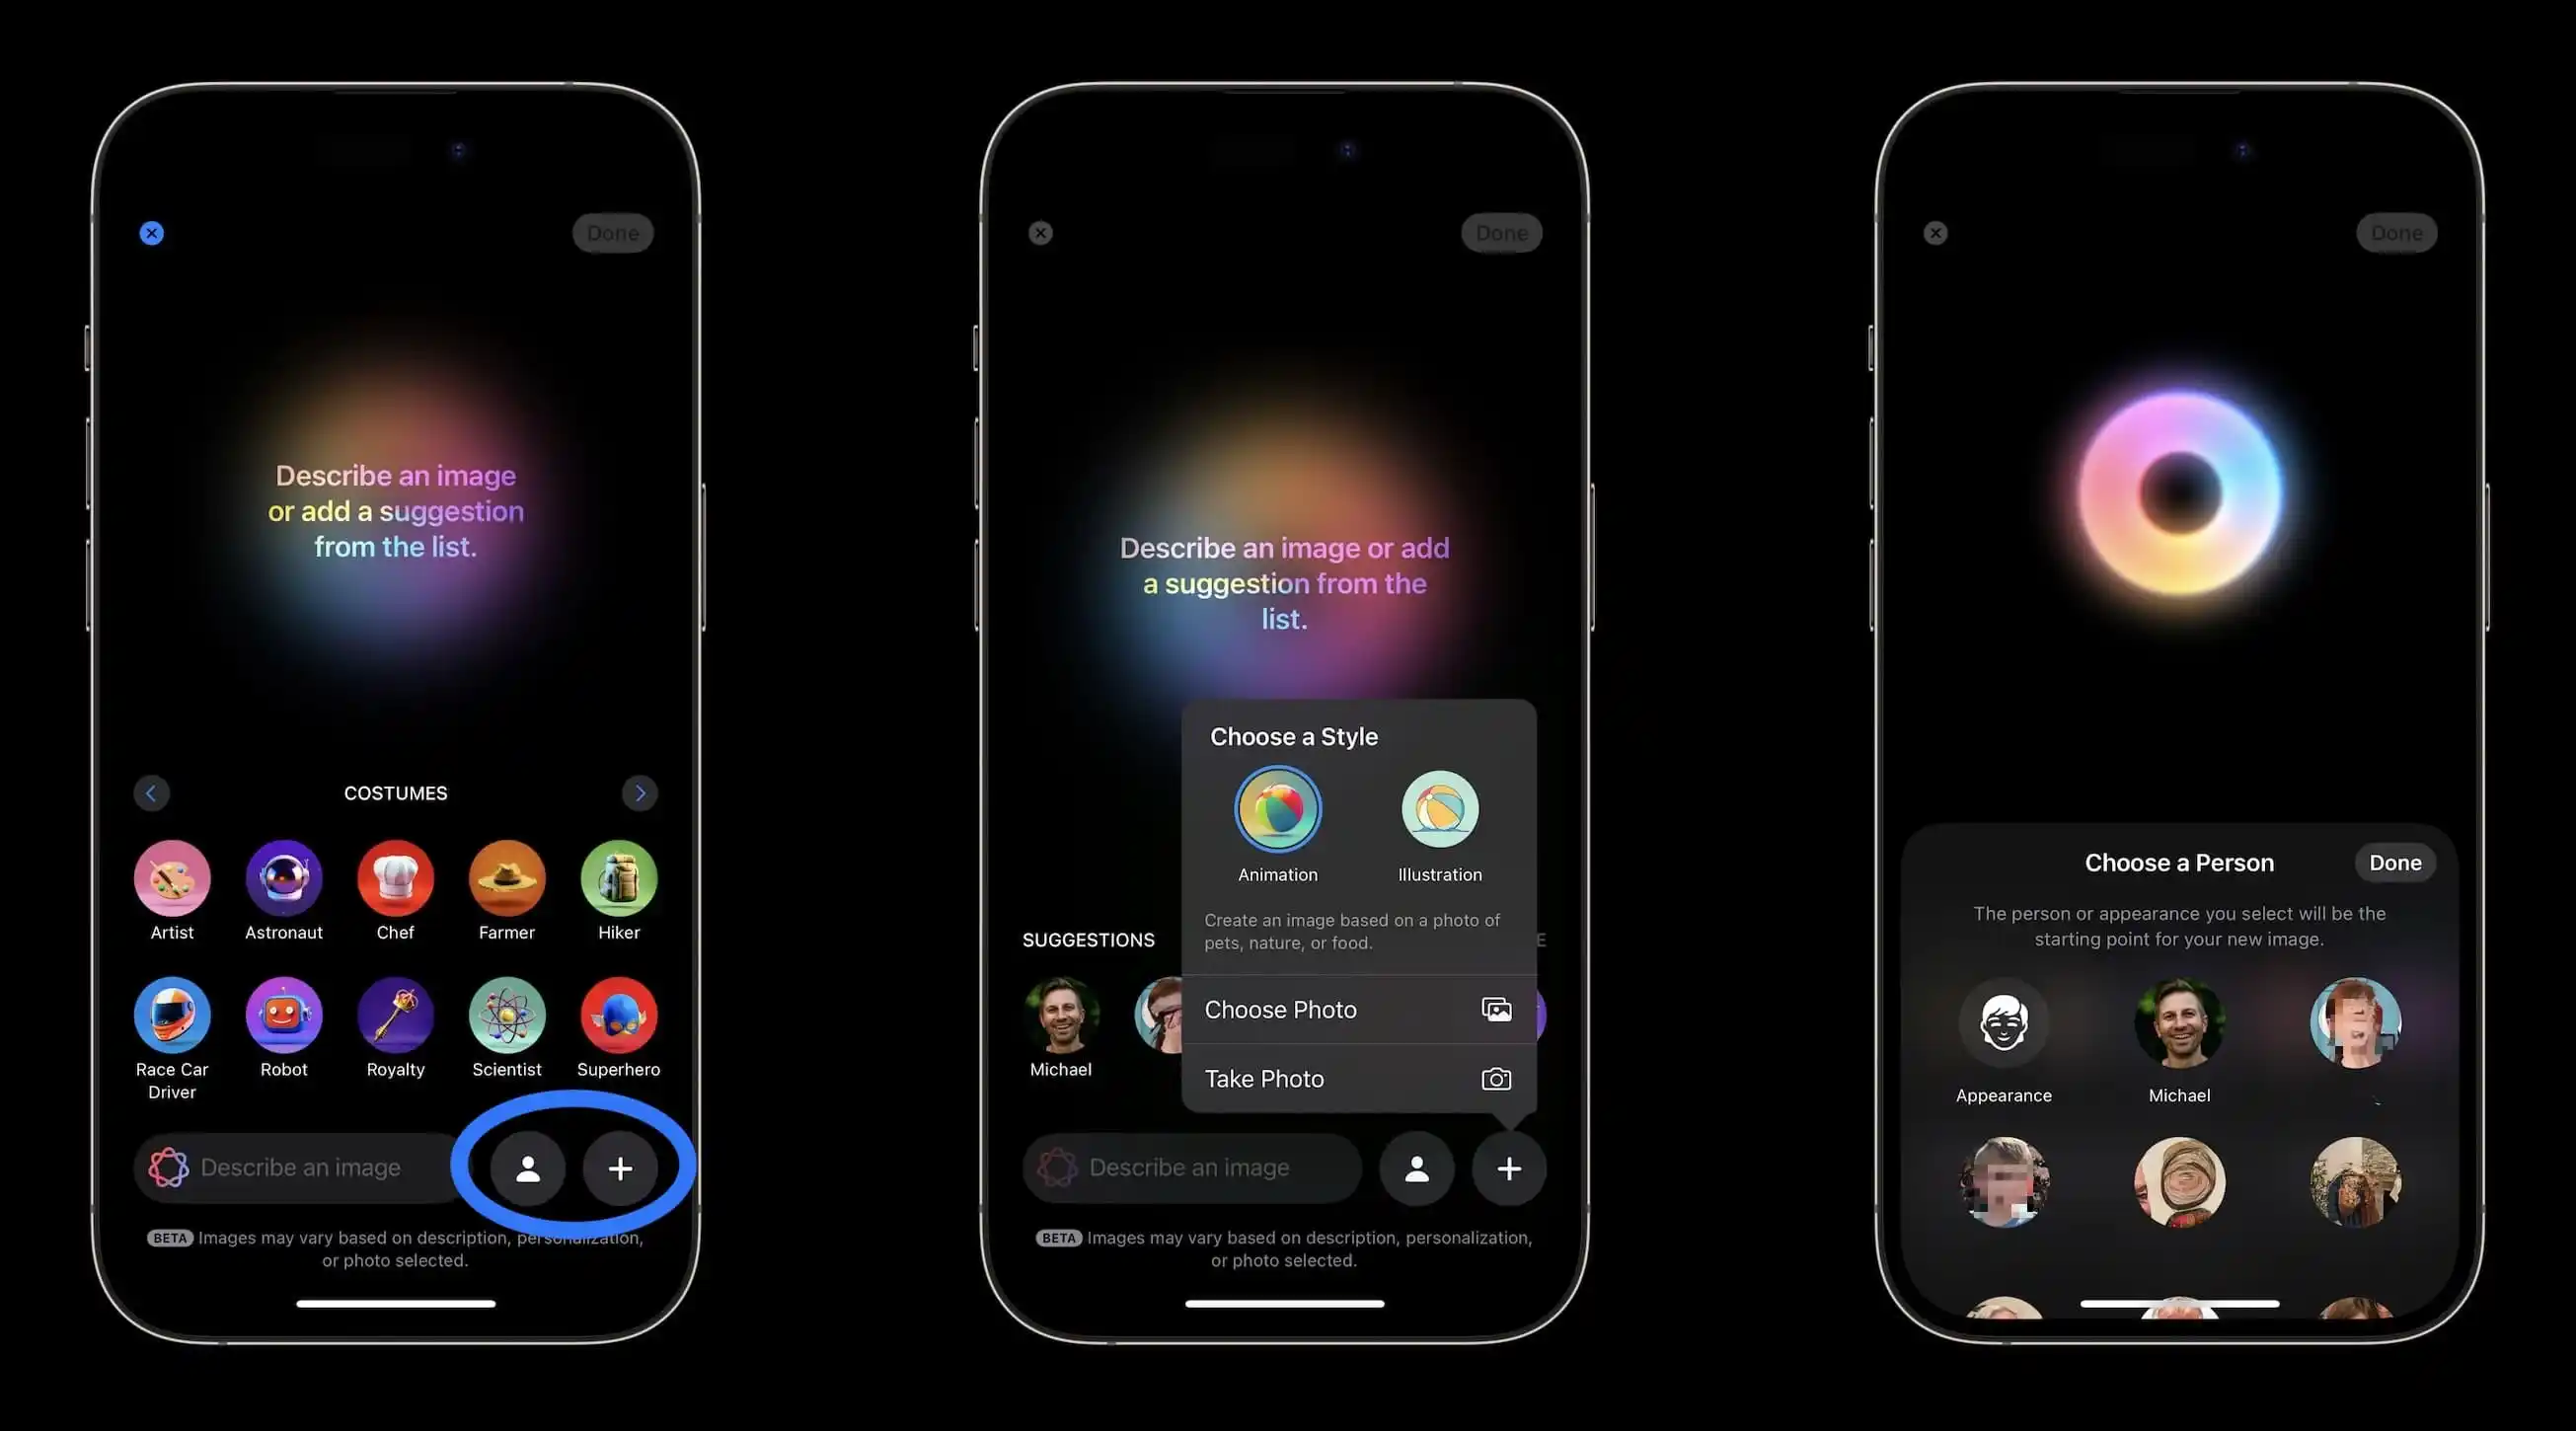Select the Scientist costume icon
2576x1431 pixels.
pos(507,1016)
